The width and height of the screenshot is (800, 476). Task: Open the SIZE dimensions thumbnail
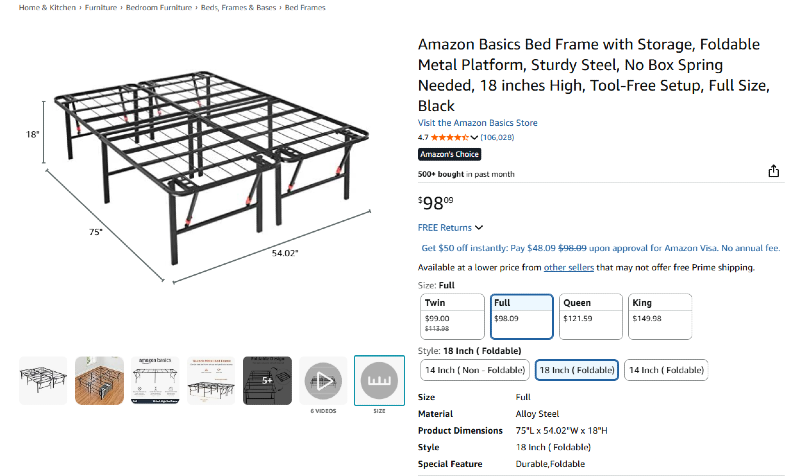pos(379,381)
